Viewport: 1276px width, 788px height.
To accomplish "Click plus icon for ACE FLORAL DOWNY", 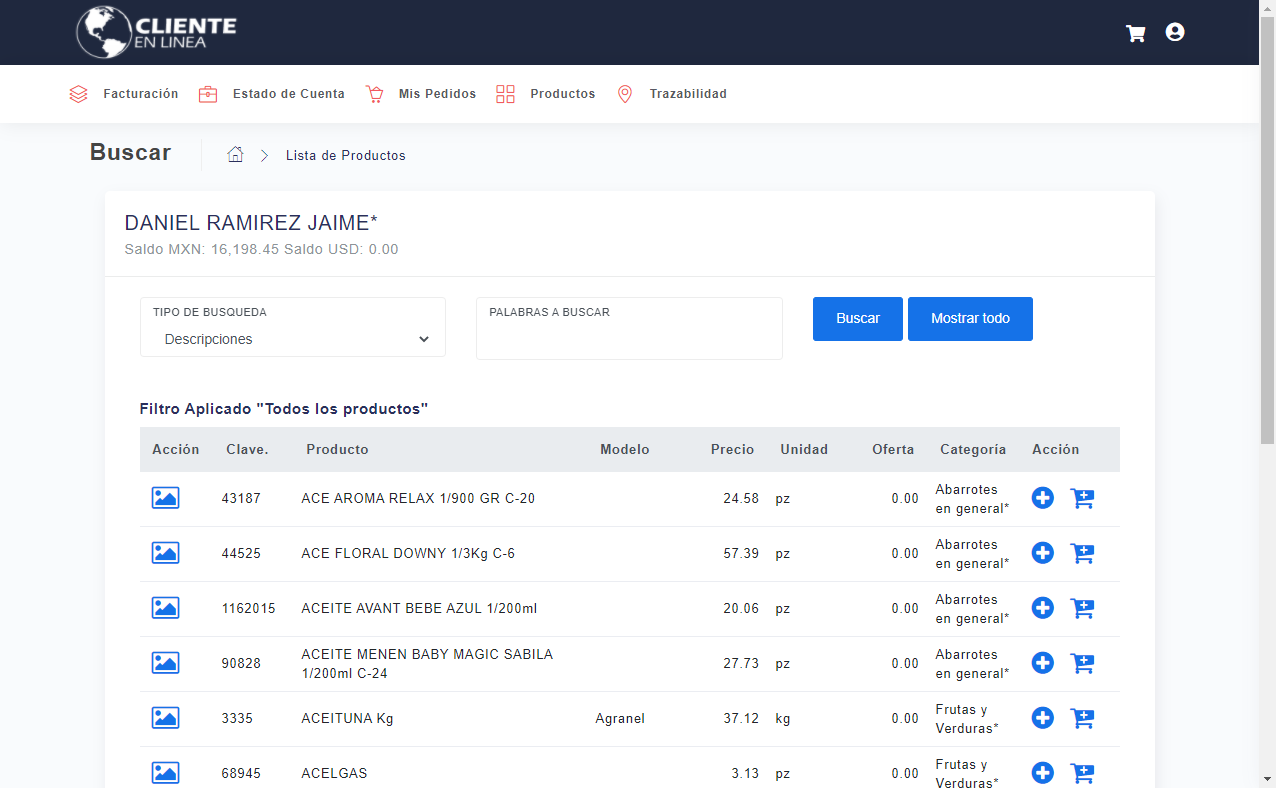I will click(1042, 553).
